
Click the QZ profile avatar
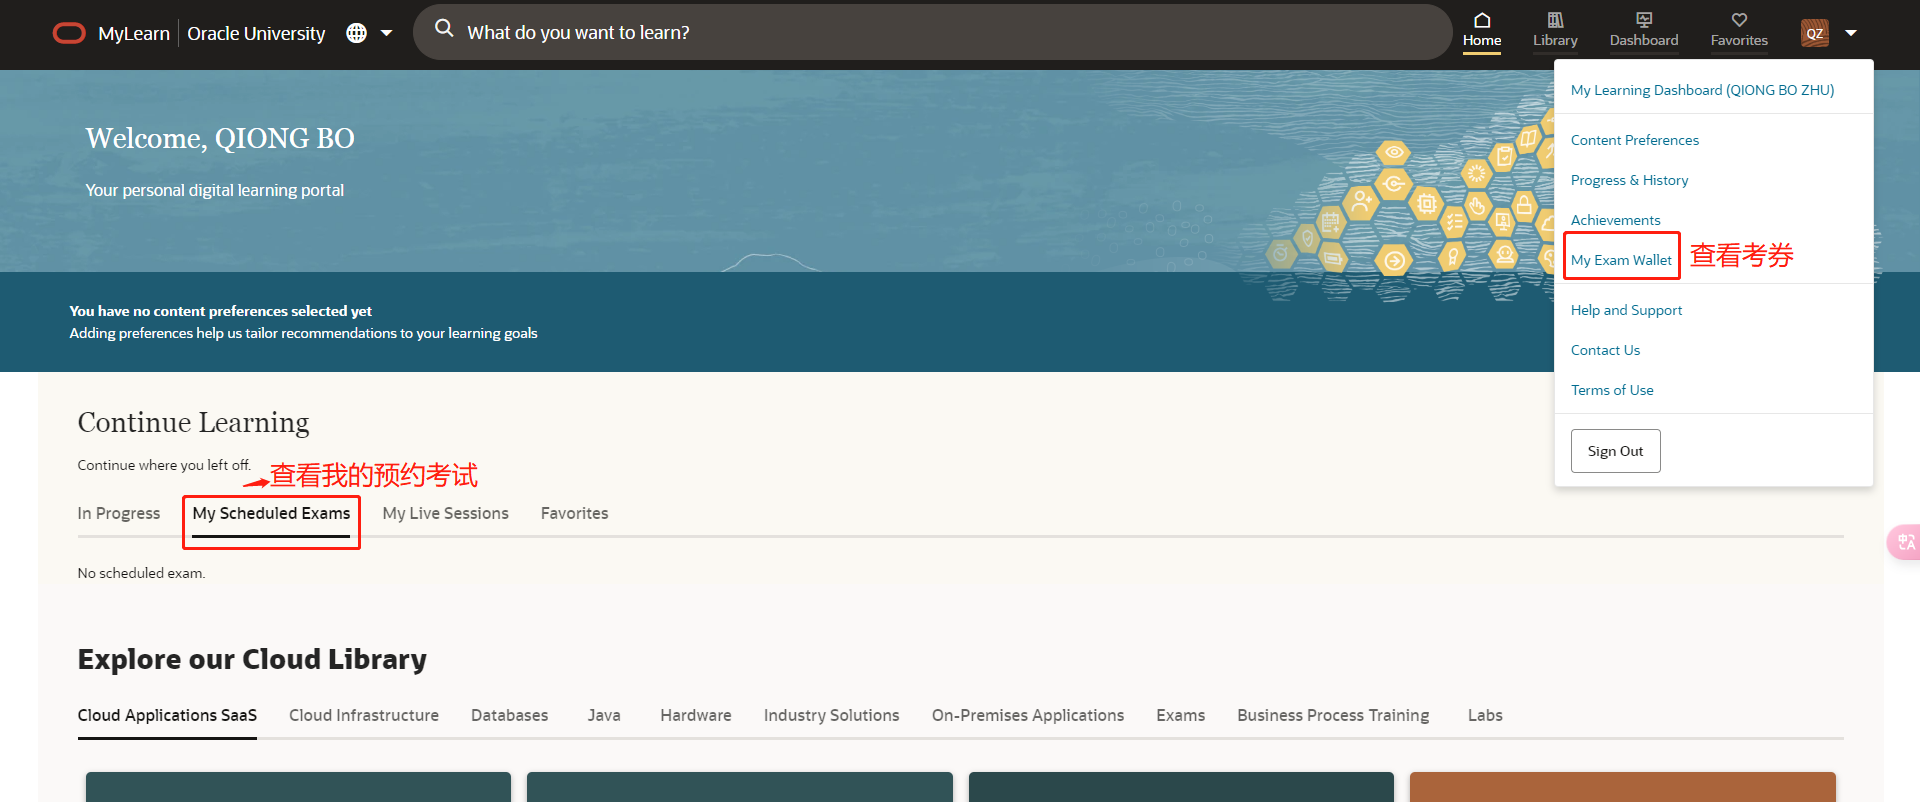click(x=1815, y=33)
